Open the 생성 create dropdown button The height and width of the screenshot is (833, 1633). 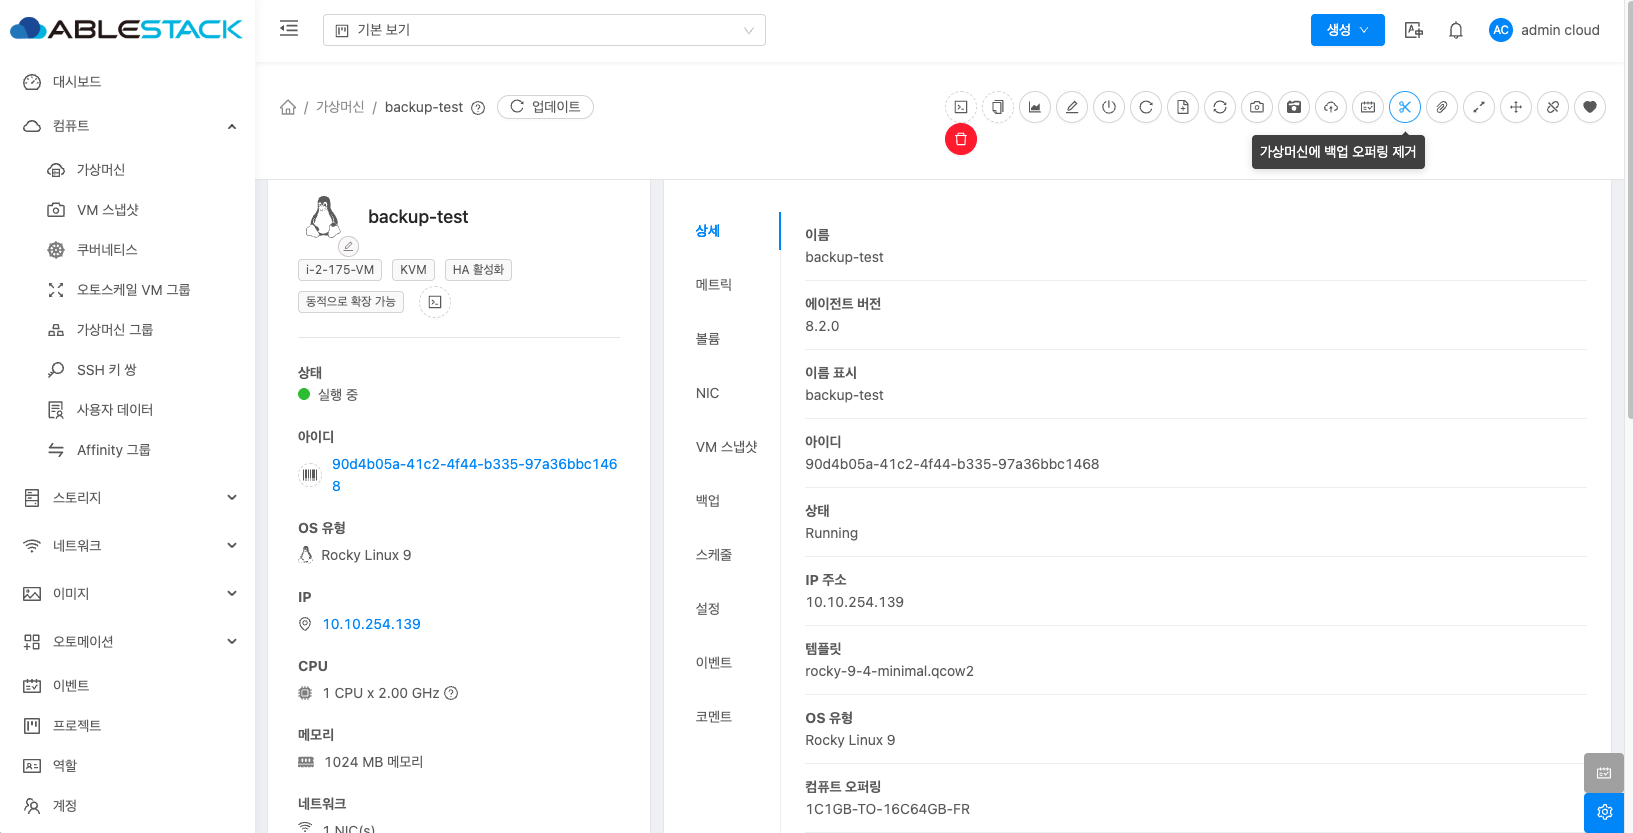1347,30
